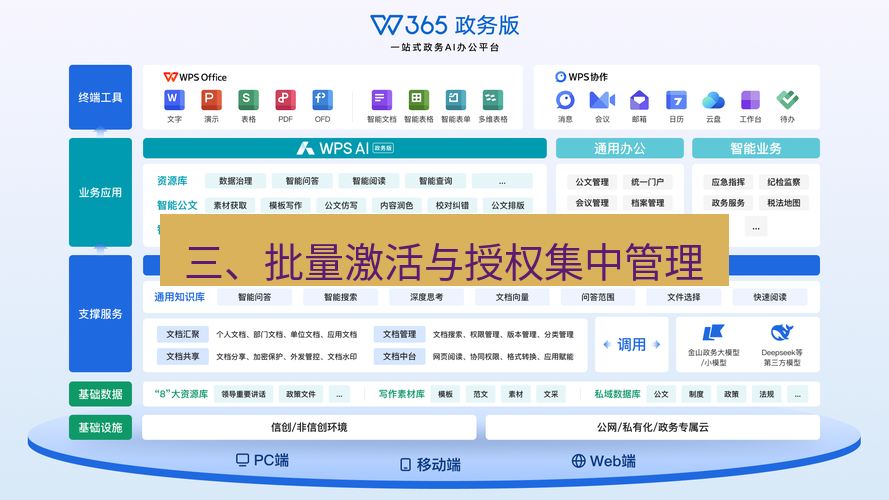Click the right arrow beside 调用
889x500 pixels.
tap(657, 344)
